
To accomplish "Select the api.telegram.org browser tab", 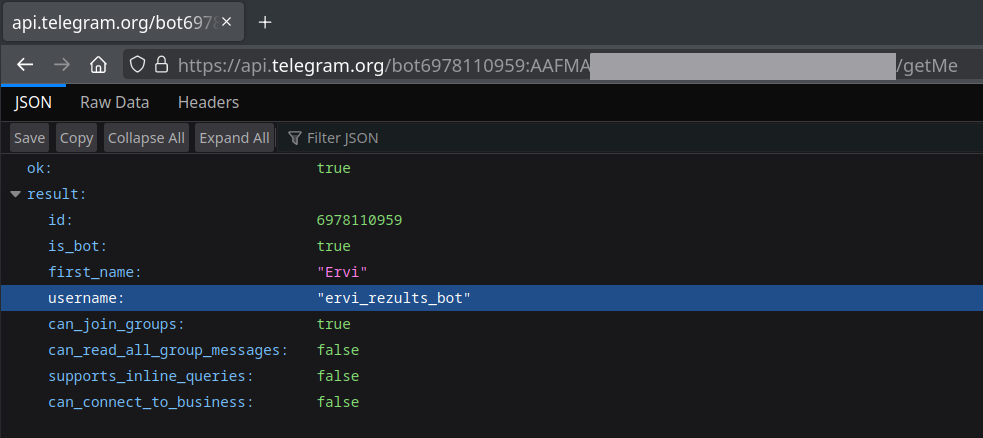I will point(124,22).
